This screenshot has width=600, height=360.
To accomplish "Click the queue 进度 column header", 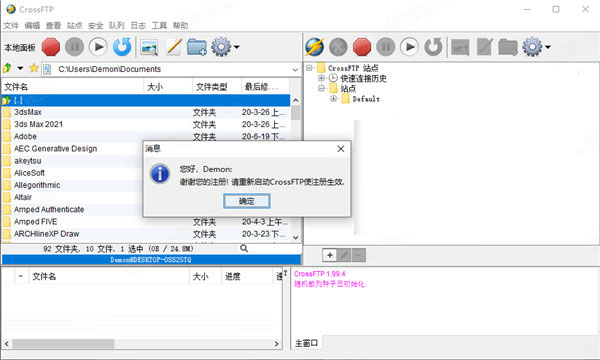I will 247,276.
